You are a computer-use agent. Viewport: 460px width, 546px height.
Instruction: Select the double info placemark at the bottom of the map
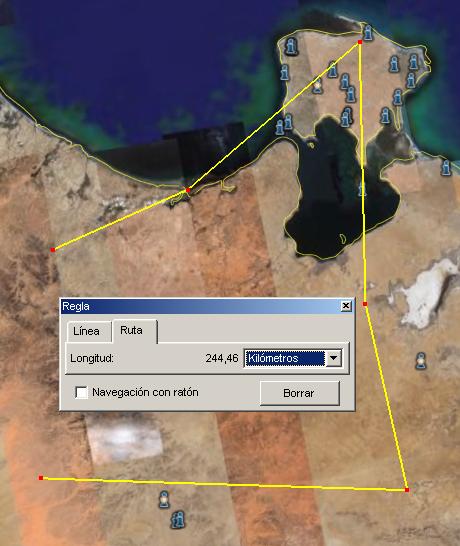[x=178, y=520]
